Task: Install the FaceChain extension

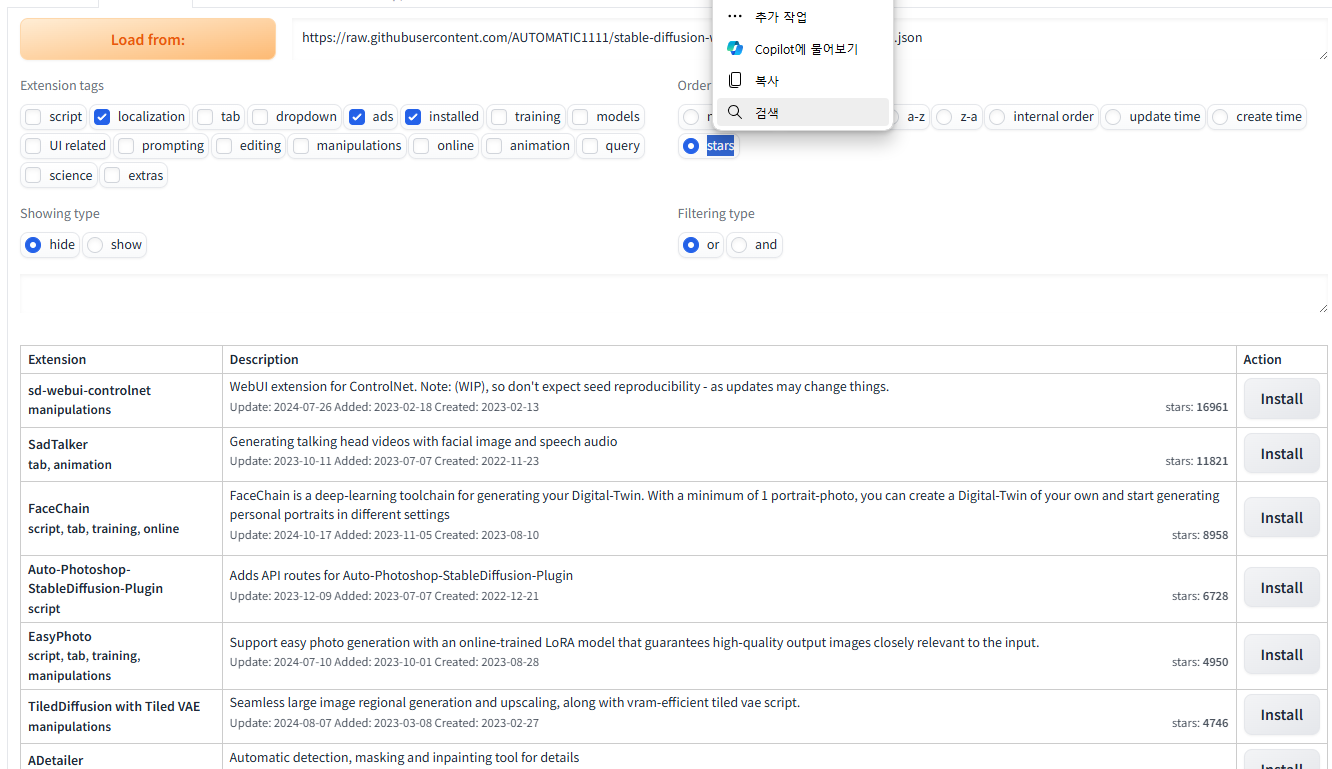Action: [1281, 518]
